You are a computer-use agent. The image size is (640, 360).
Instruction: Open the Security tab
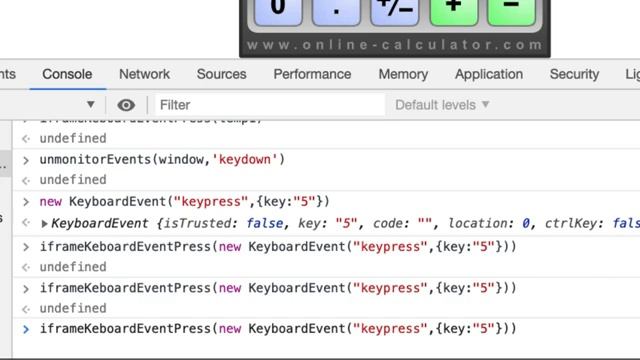coord(574,74)
